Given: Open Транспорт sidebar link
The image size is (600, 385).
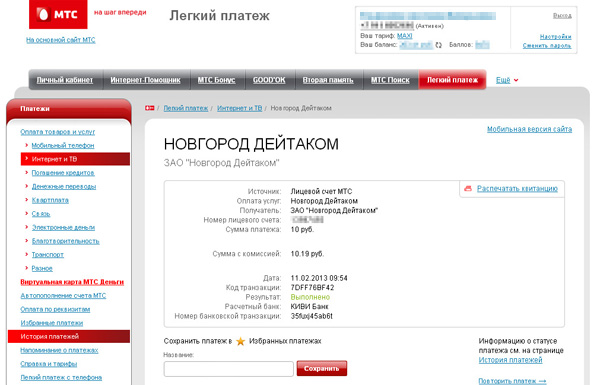Looking at the screenshot, I should [x=47, y=254].
